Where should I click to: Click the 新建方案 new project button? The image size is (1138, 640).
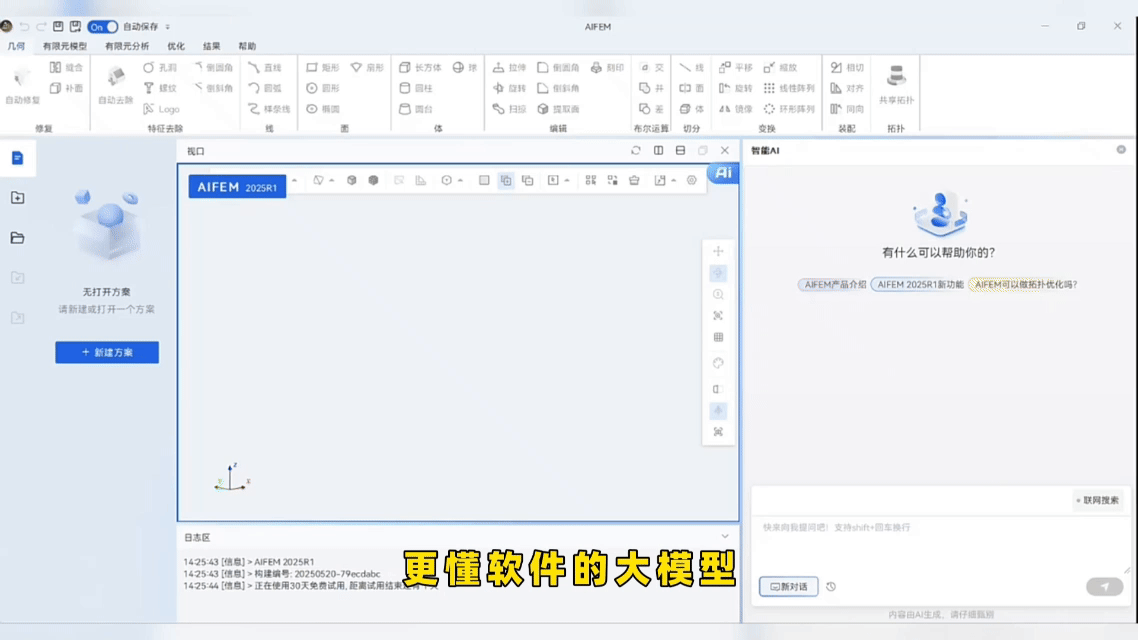point(107,353)
